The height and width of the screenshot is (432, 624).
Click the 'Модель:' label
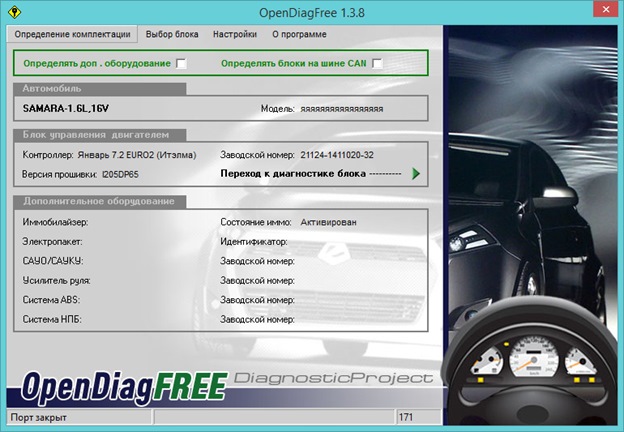pos(278,109)
